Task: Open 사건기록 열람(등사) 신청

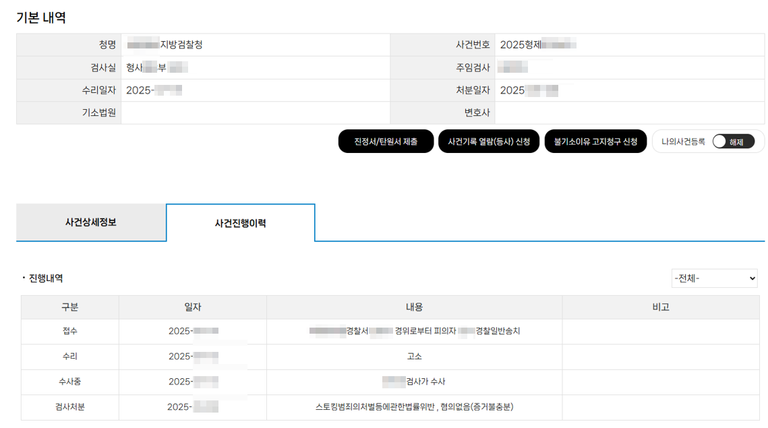Action: tap(488, 142)
